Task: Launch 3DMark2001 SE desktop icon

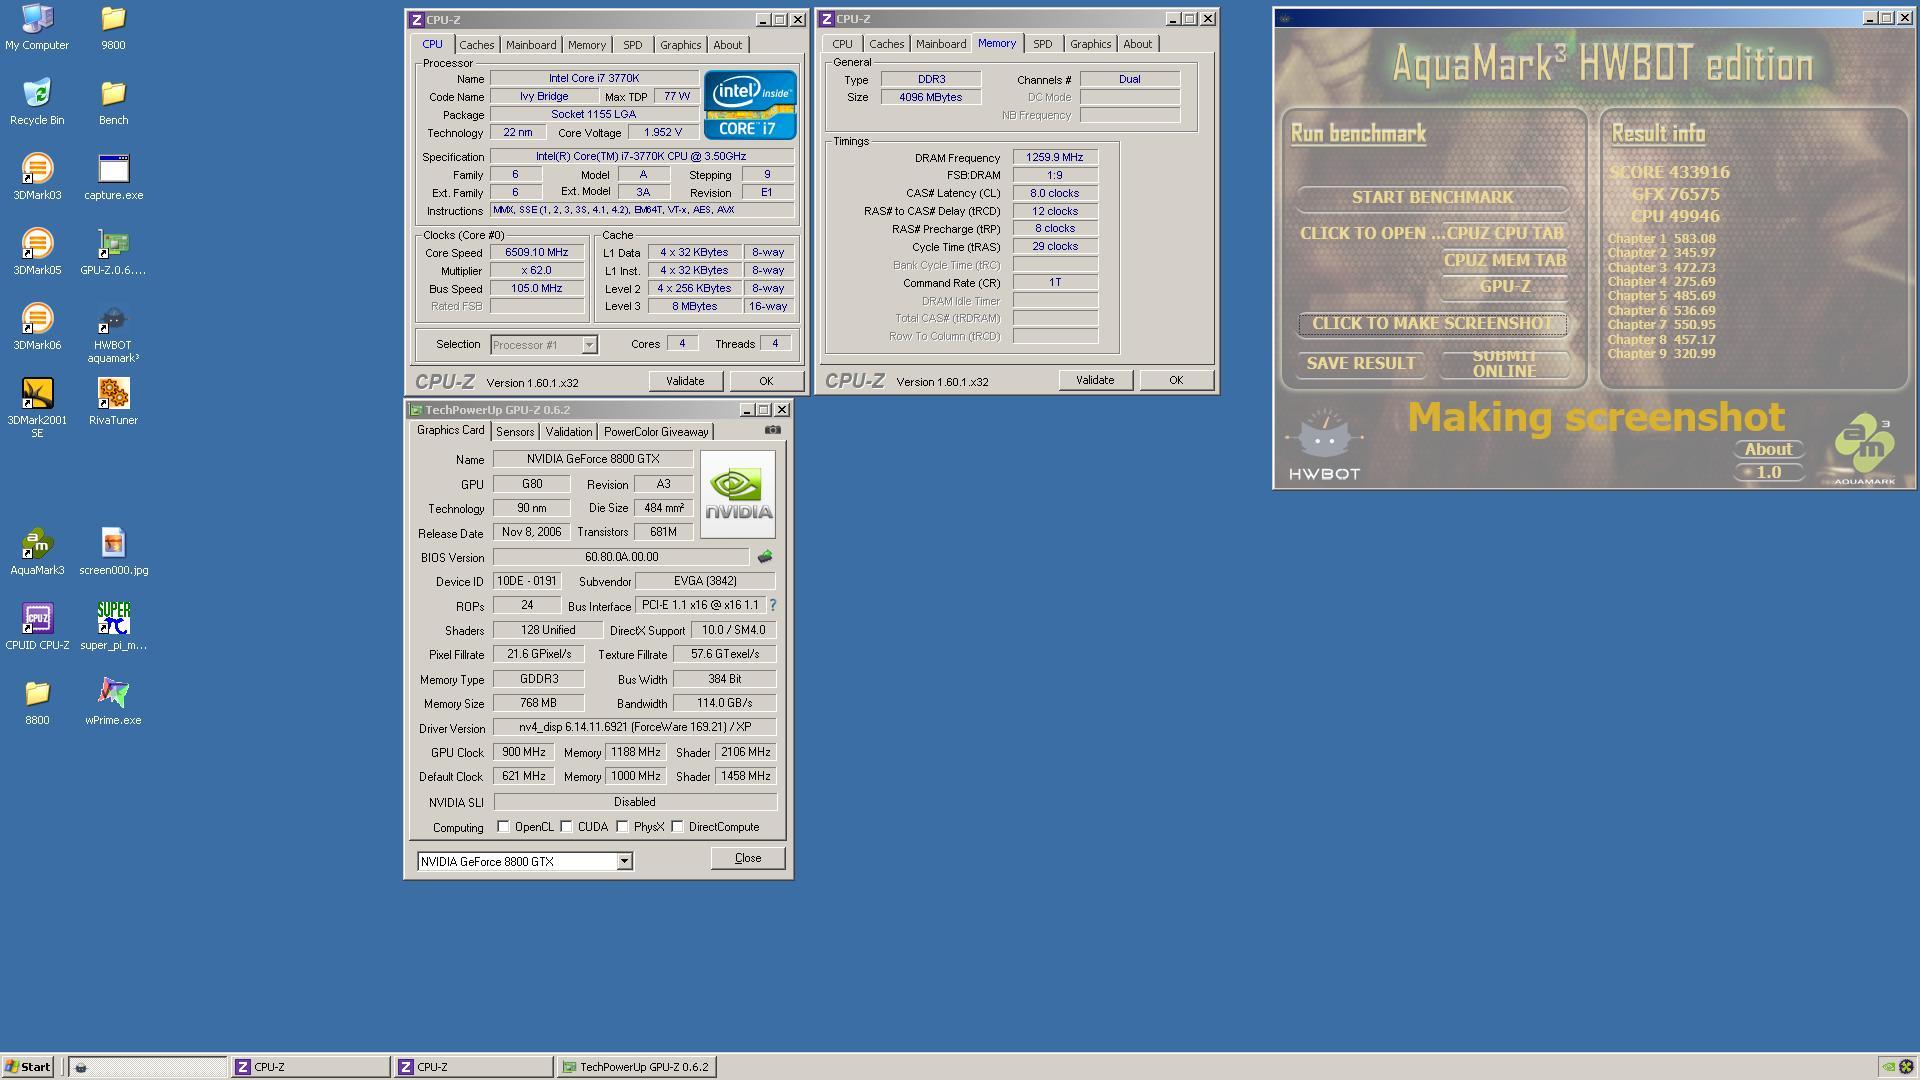Action: (x=37, y=408)
